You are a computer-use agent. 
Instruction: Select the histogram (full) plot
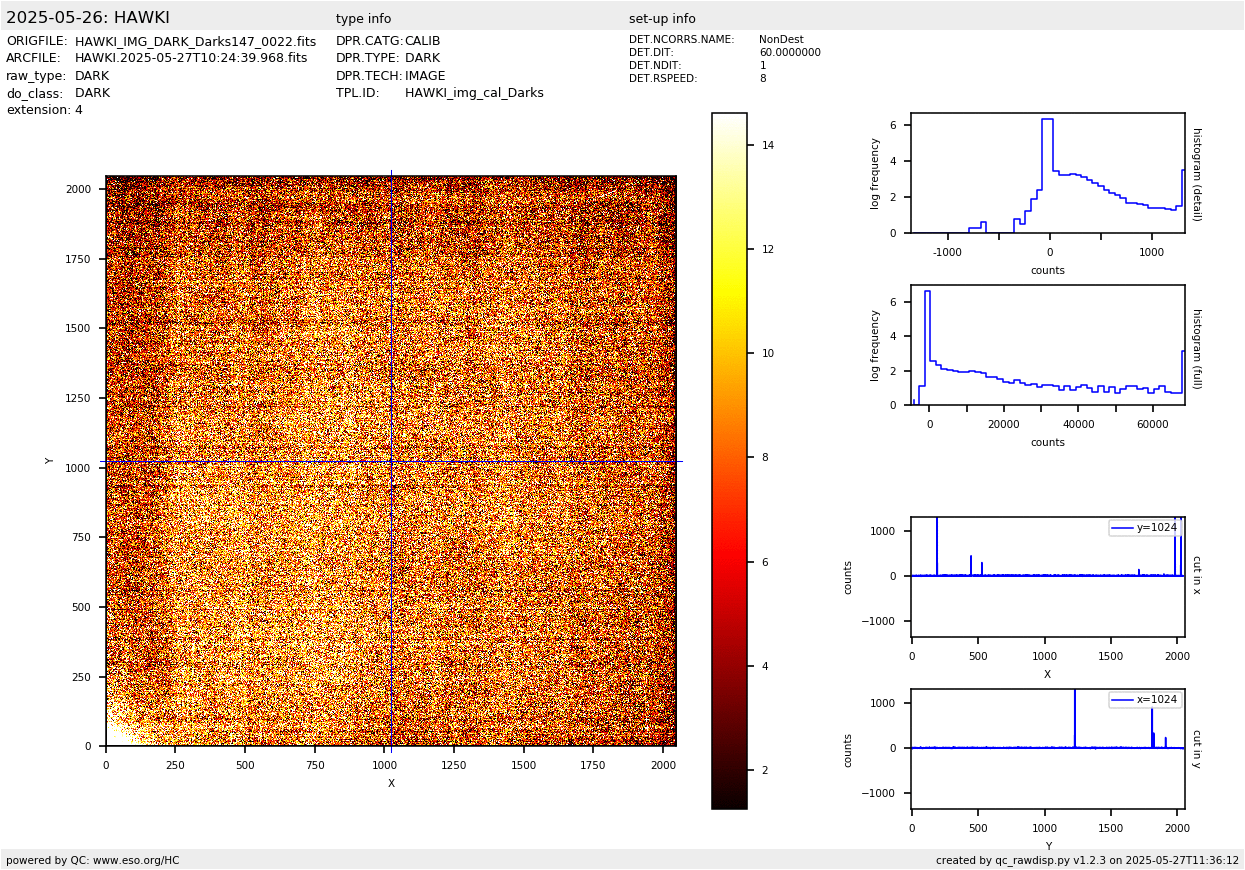click(1047, 345)
